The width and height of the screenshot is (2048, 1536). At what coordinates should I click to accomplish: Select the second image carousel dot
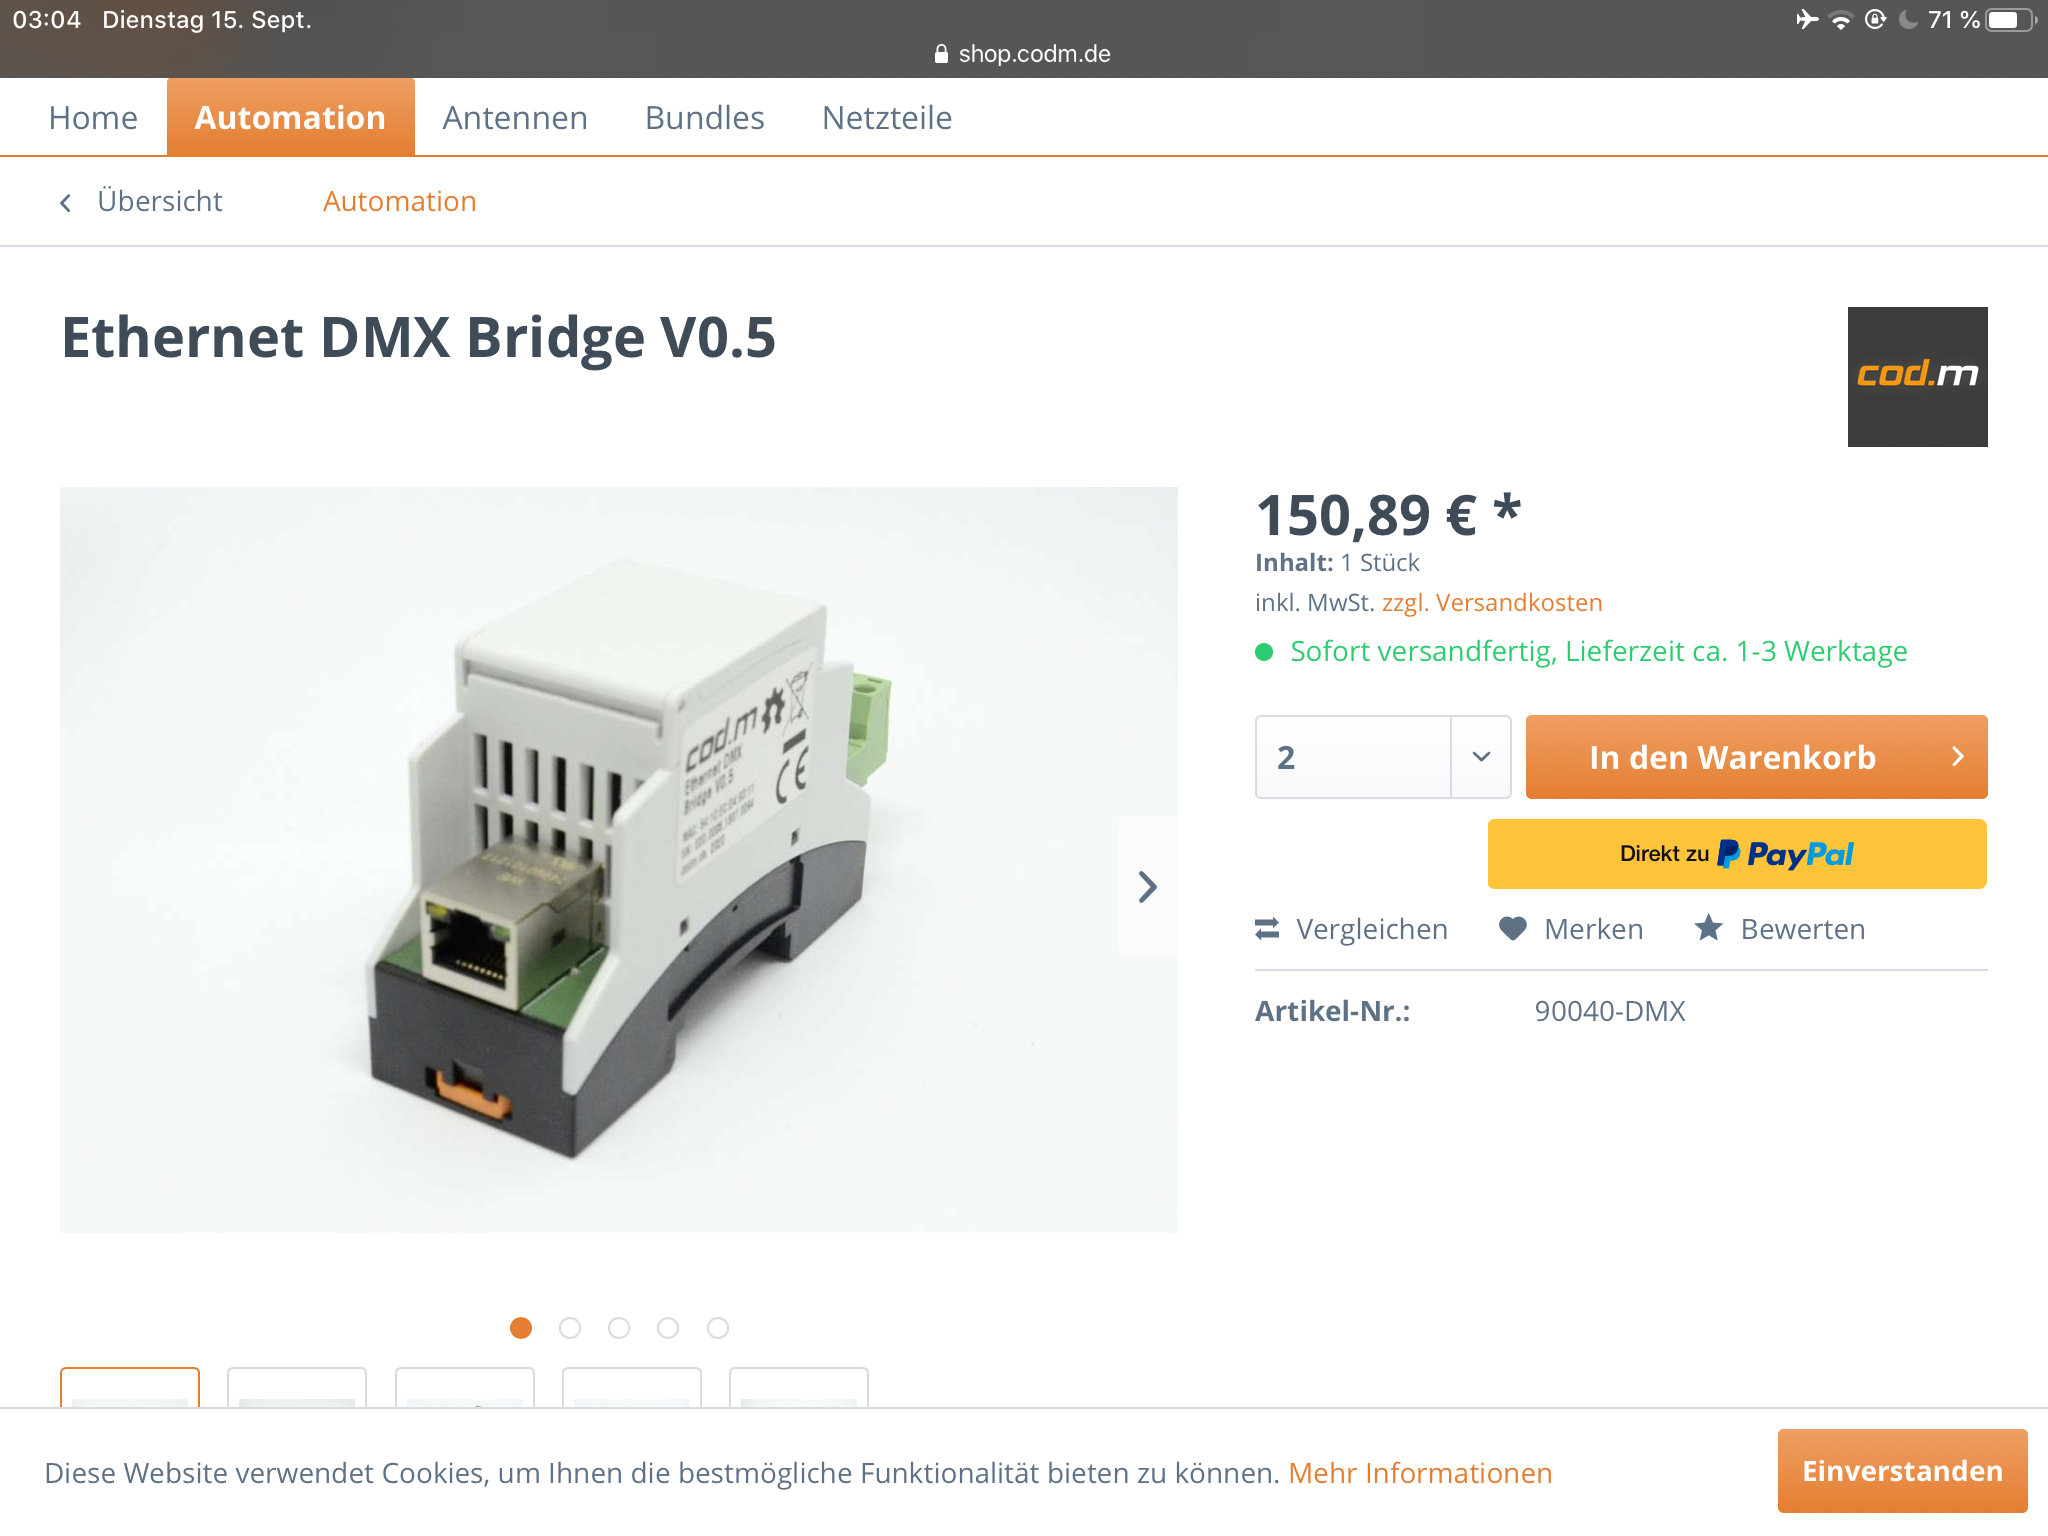pos(570,1328)
